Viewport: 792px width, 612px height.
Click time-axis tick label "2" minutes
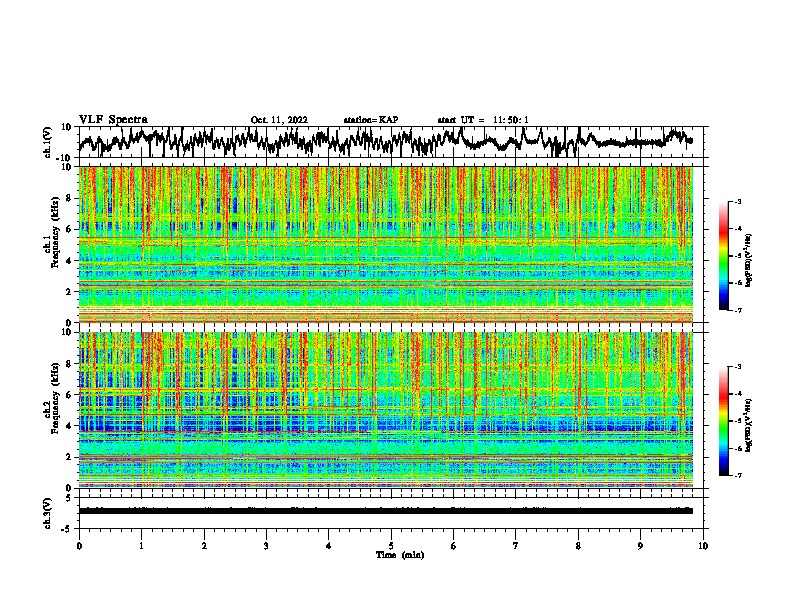pos(204,546)
